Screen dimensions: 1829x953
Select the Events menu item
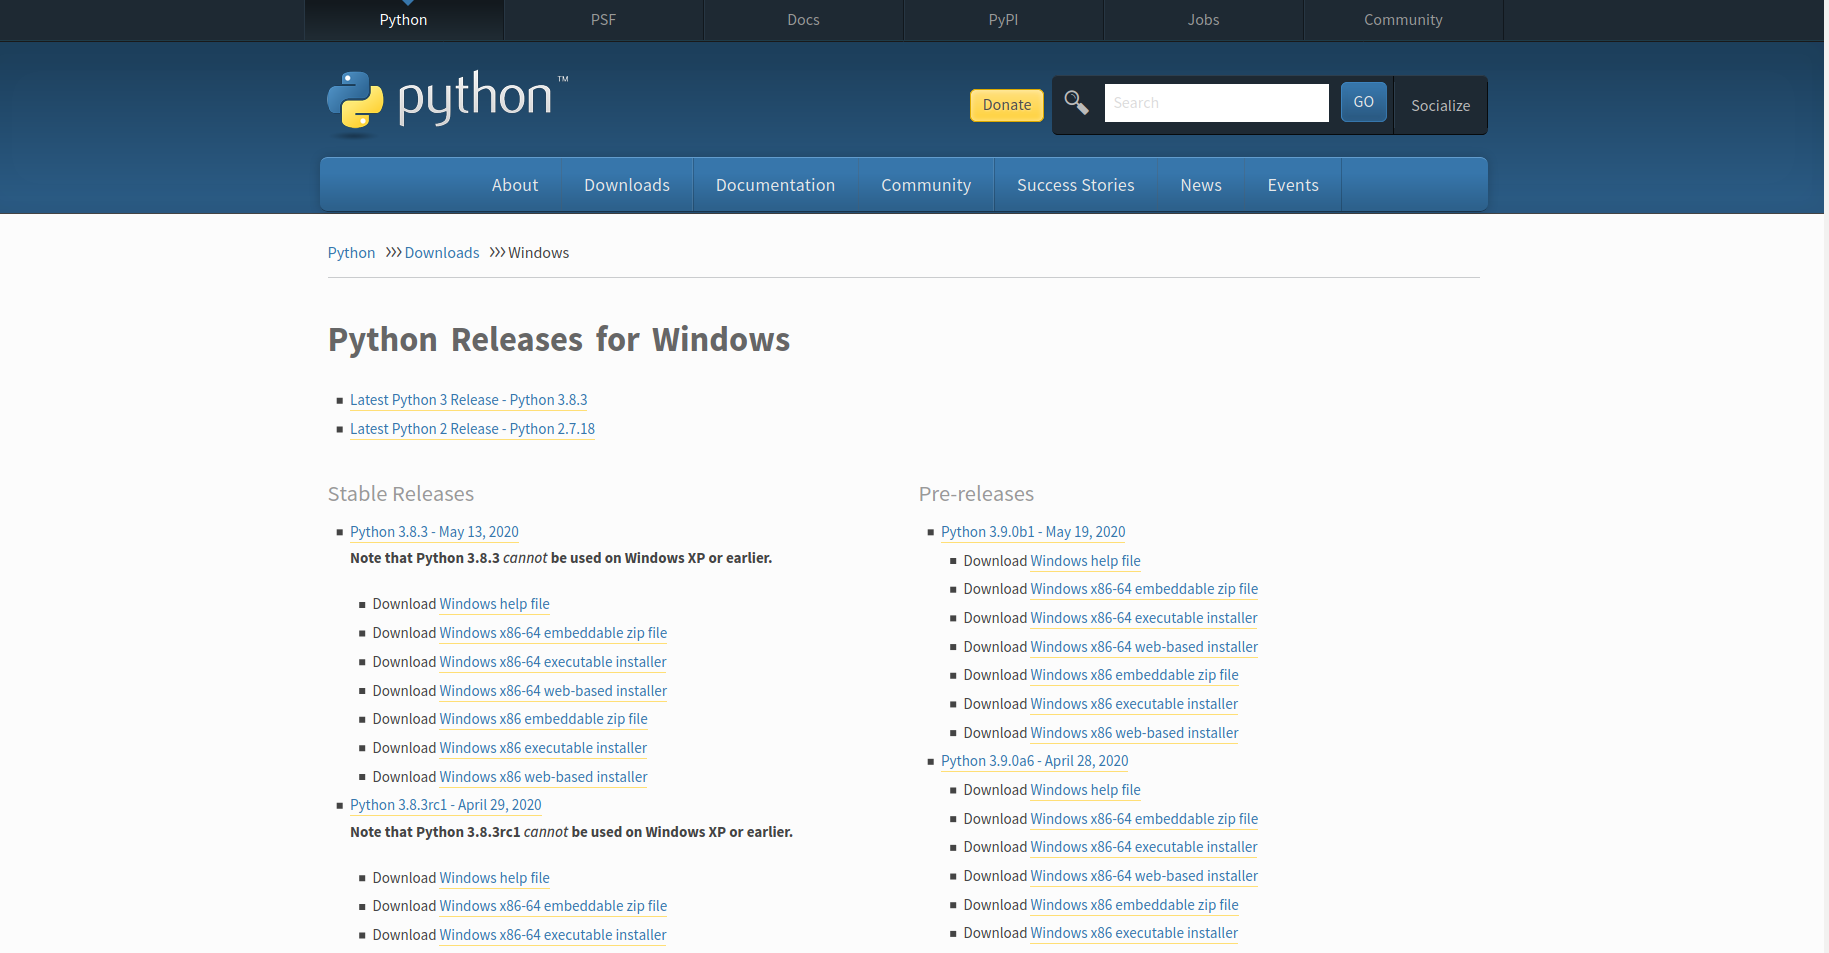tap(1292, 184)
